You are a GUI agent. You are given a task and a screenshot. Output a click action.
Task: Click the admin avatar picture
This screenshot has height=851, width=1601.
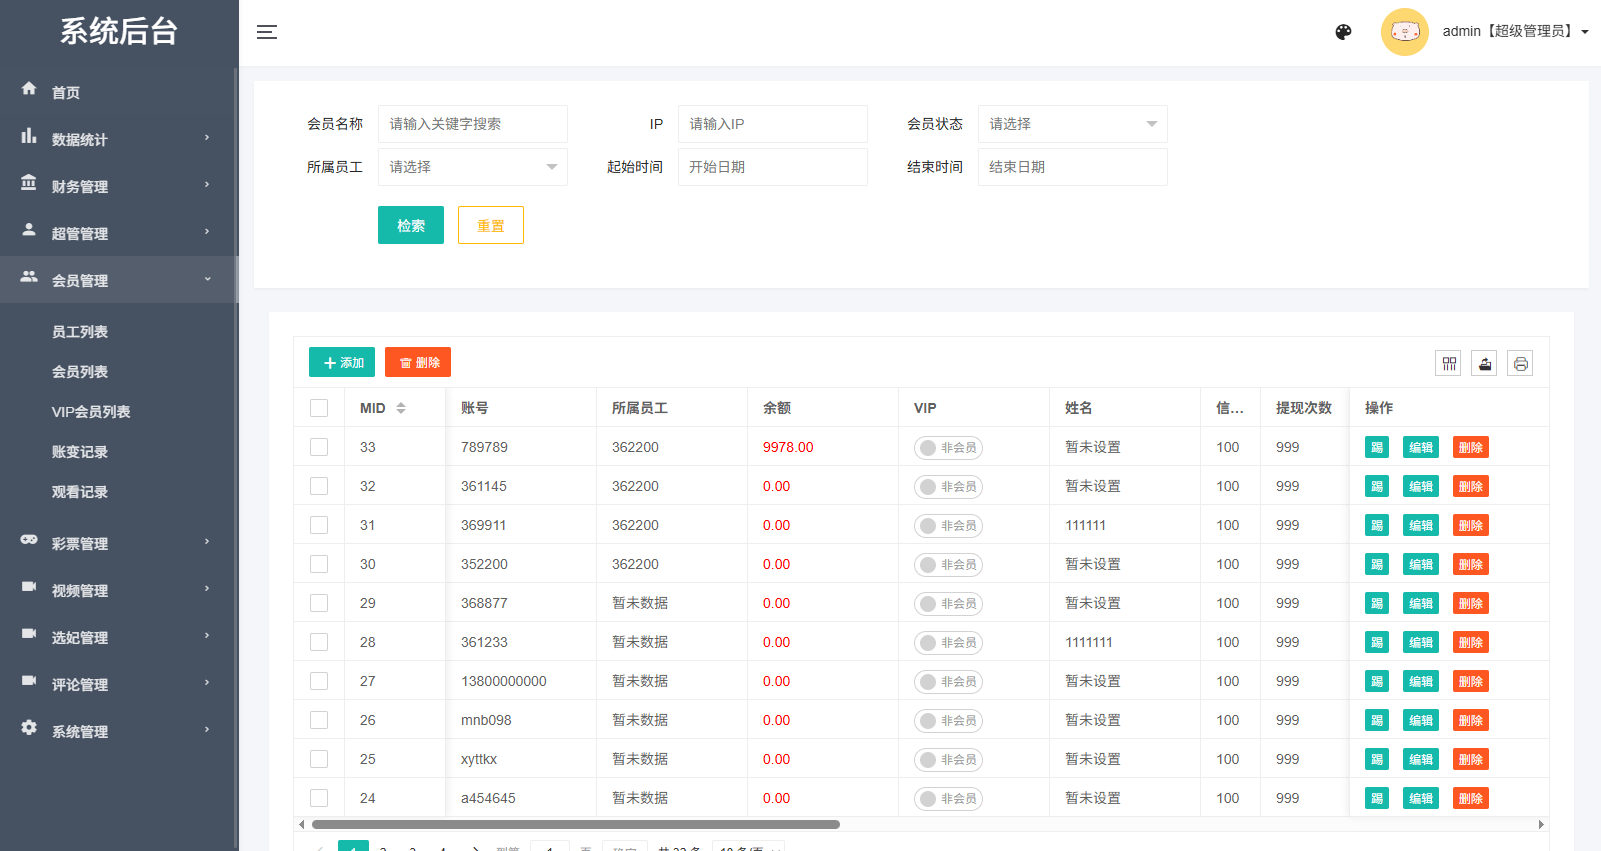point(1404,32)
